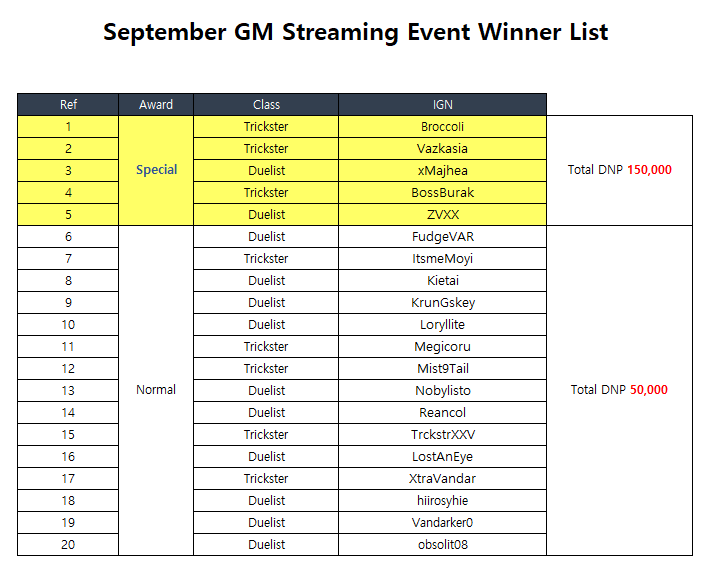Click the Ref column header

click(x=68, y=104)
